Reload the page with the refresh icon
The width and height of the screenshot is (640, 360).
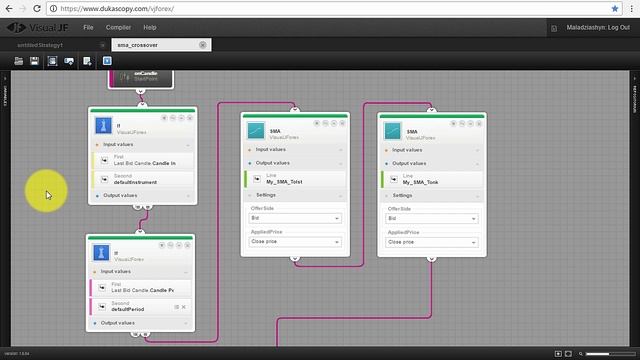click(x=37, y=8)
